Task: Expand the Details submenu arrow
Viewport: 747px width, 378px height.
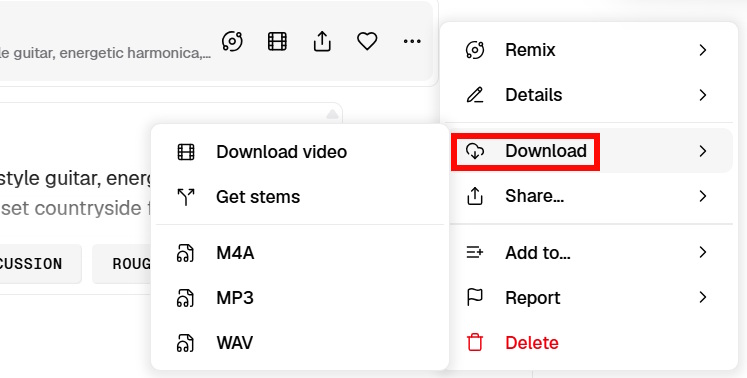Action: coord(703,95)
